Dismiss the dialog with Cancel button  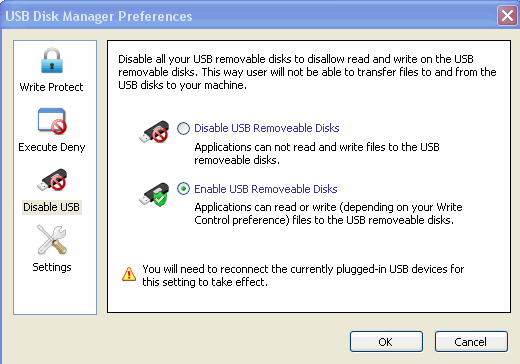click(471, 342)
